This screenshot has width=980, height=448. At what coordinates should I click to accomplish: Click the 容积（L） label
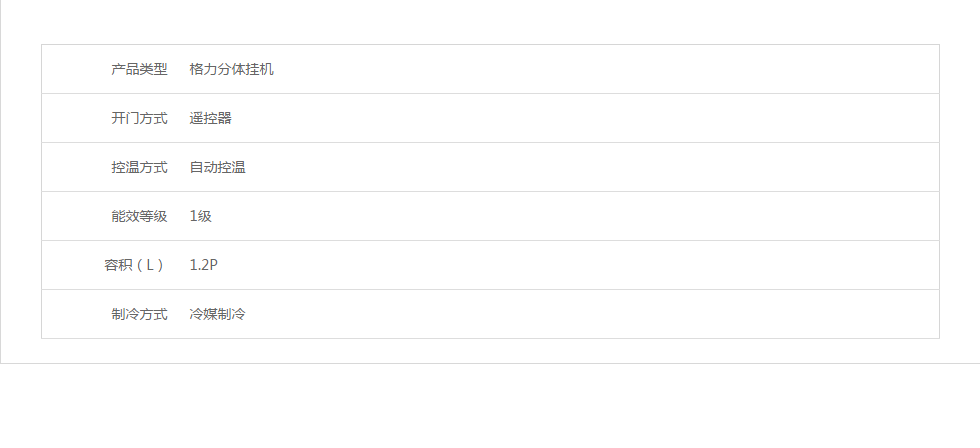(135, 266)
